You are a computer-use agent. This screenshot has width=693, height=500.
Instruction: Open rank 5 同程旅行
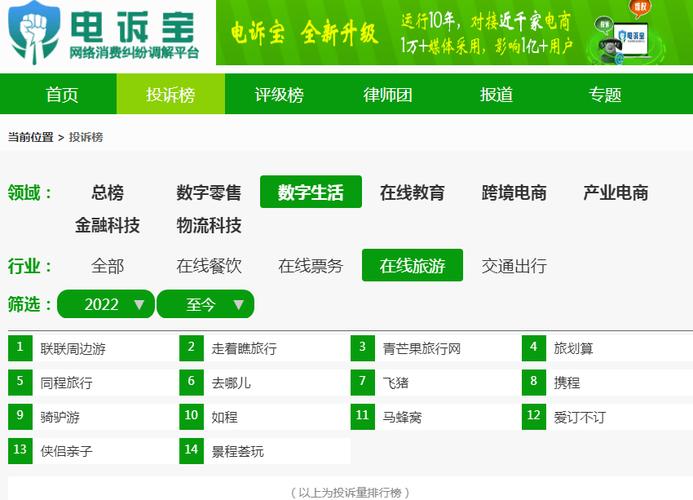tap(93, 382)
